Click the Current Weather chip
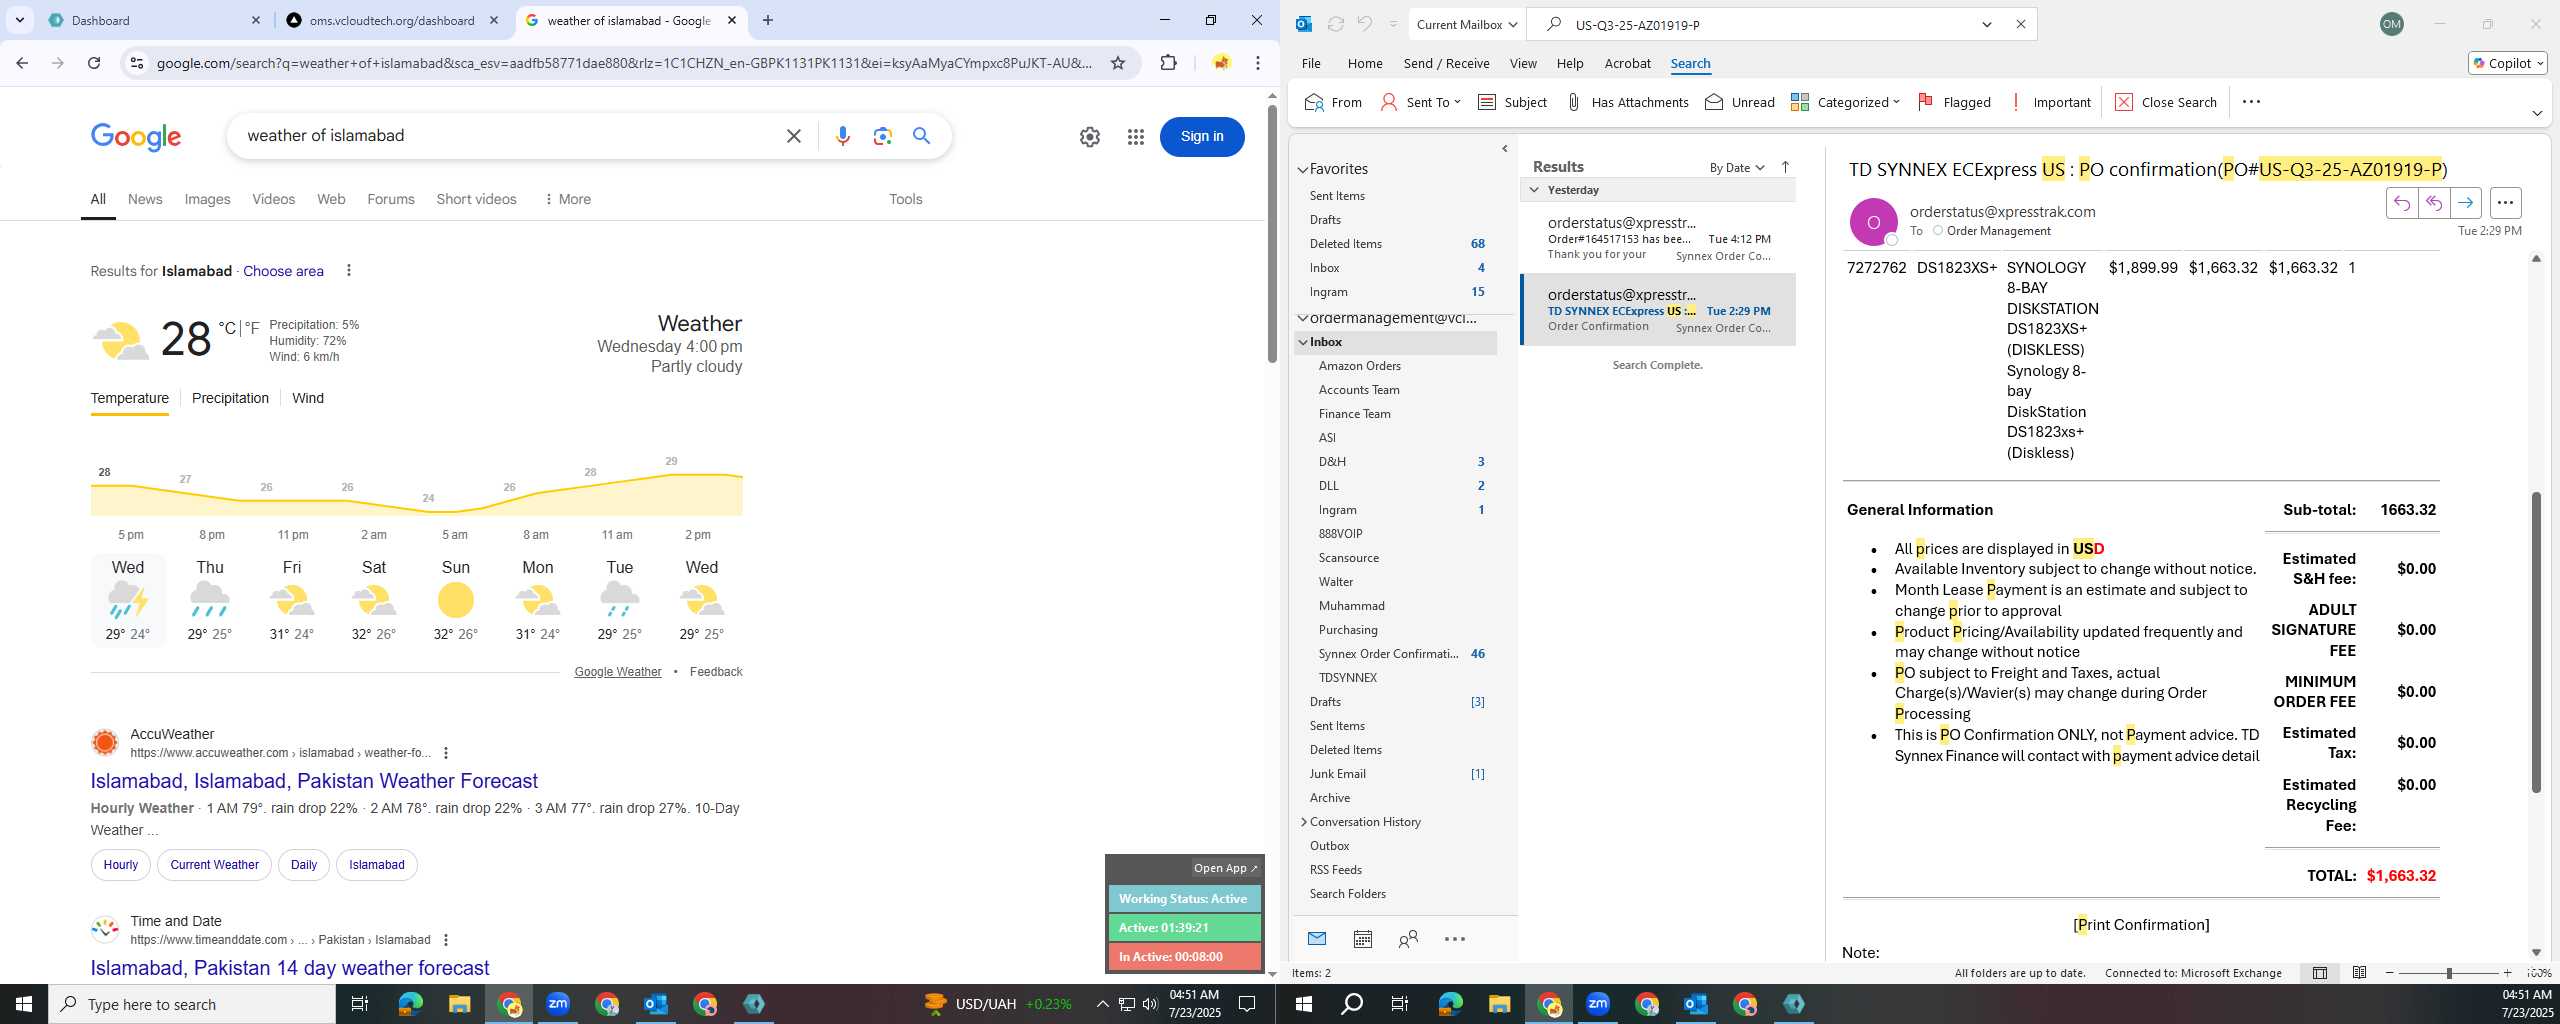This screenshot has width=2560, height=1024. pos(214,865)
